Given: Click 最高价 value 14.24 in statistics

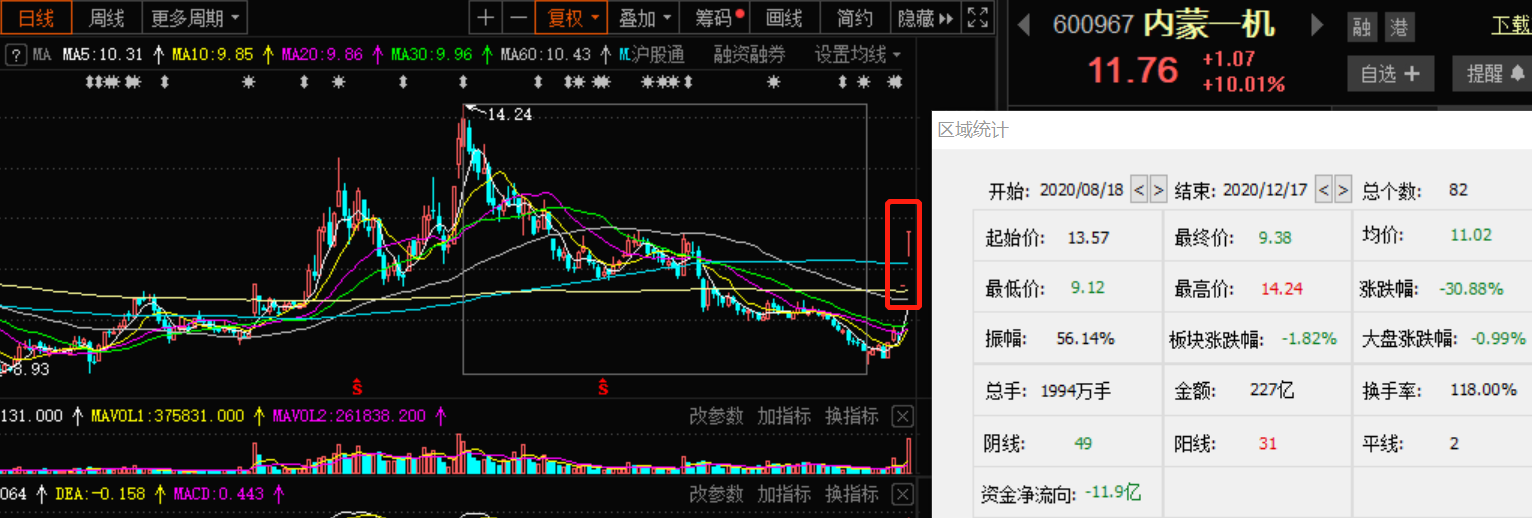Looking at the screenshot, I should tap(1281, 289).
